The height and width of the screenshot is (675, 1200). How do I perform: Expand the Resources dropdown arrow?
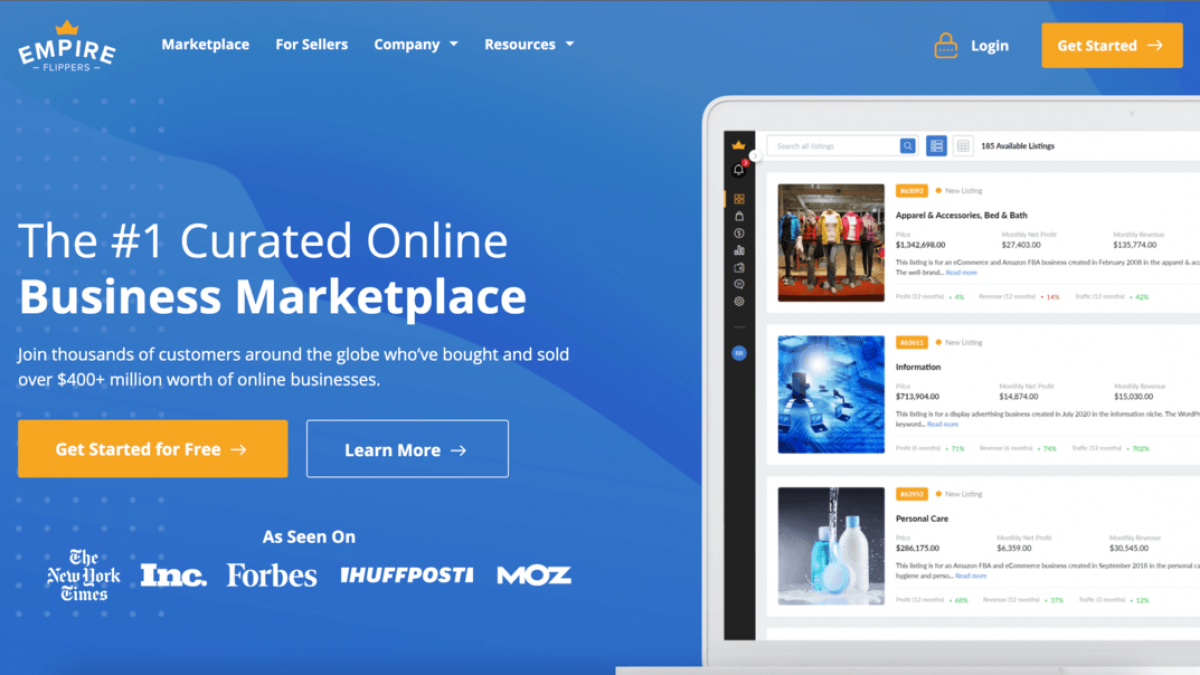point(570,44)
